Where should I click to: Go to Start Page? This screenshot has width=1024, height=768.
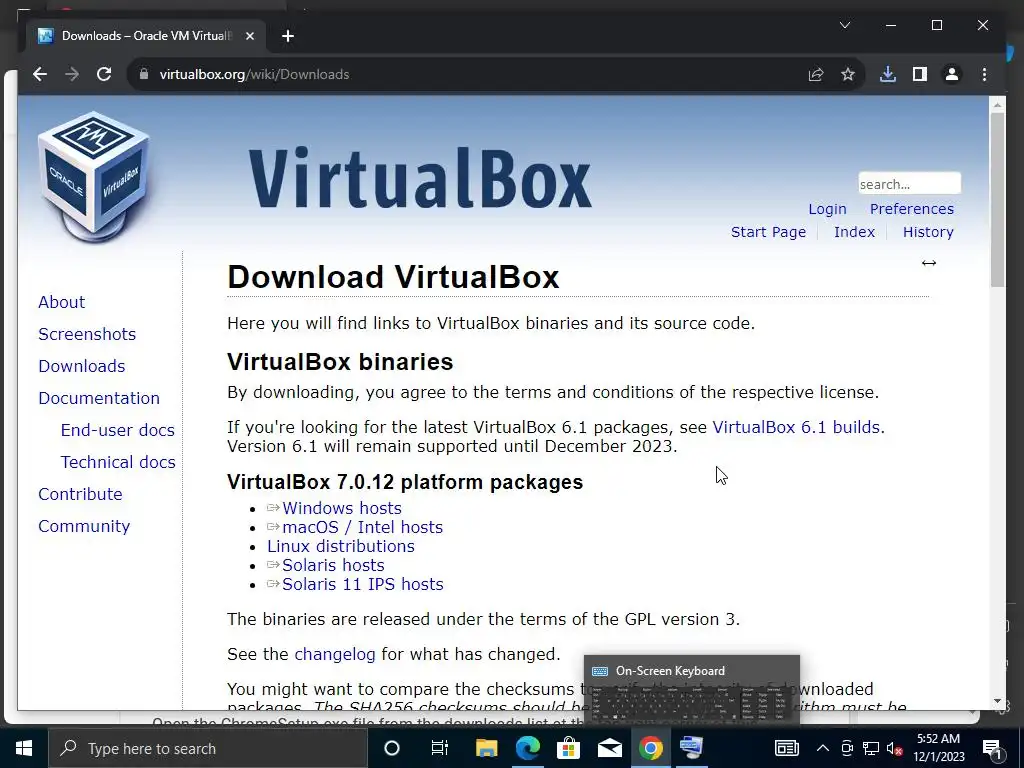point(768,232)
